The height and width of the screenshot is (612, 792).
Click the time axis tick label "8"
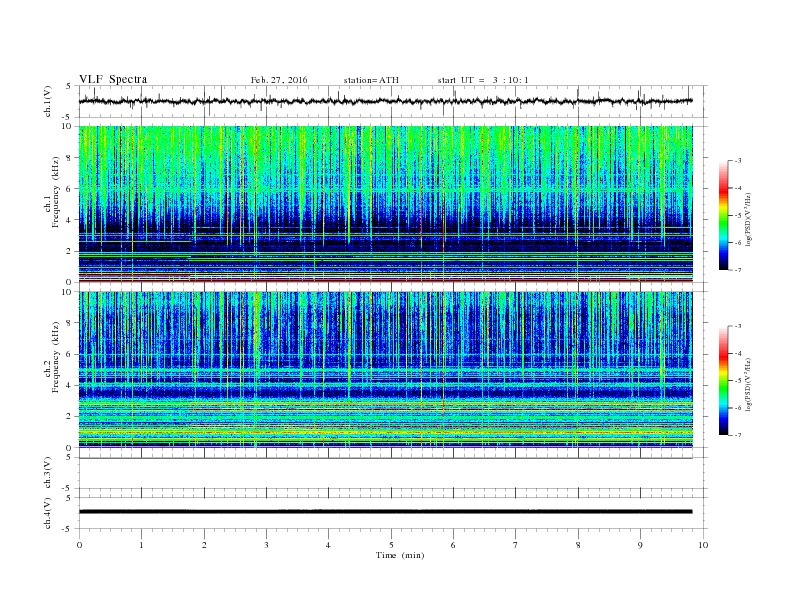pyautogui.click(x=578, y=545)
